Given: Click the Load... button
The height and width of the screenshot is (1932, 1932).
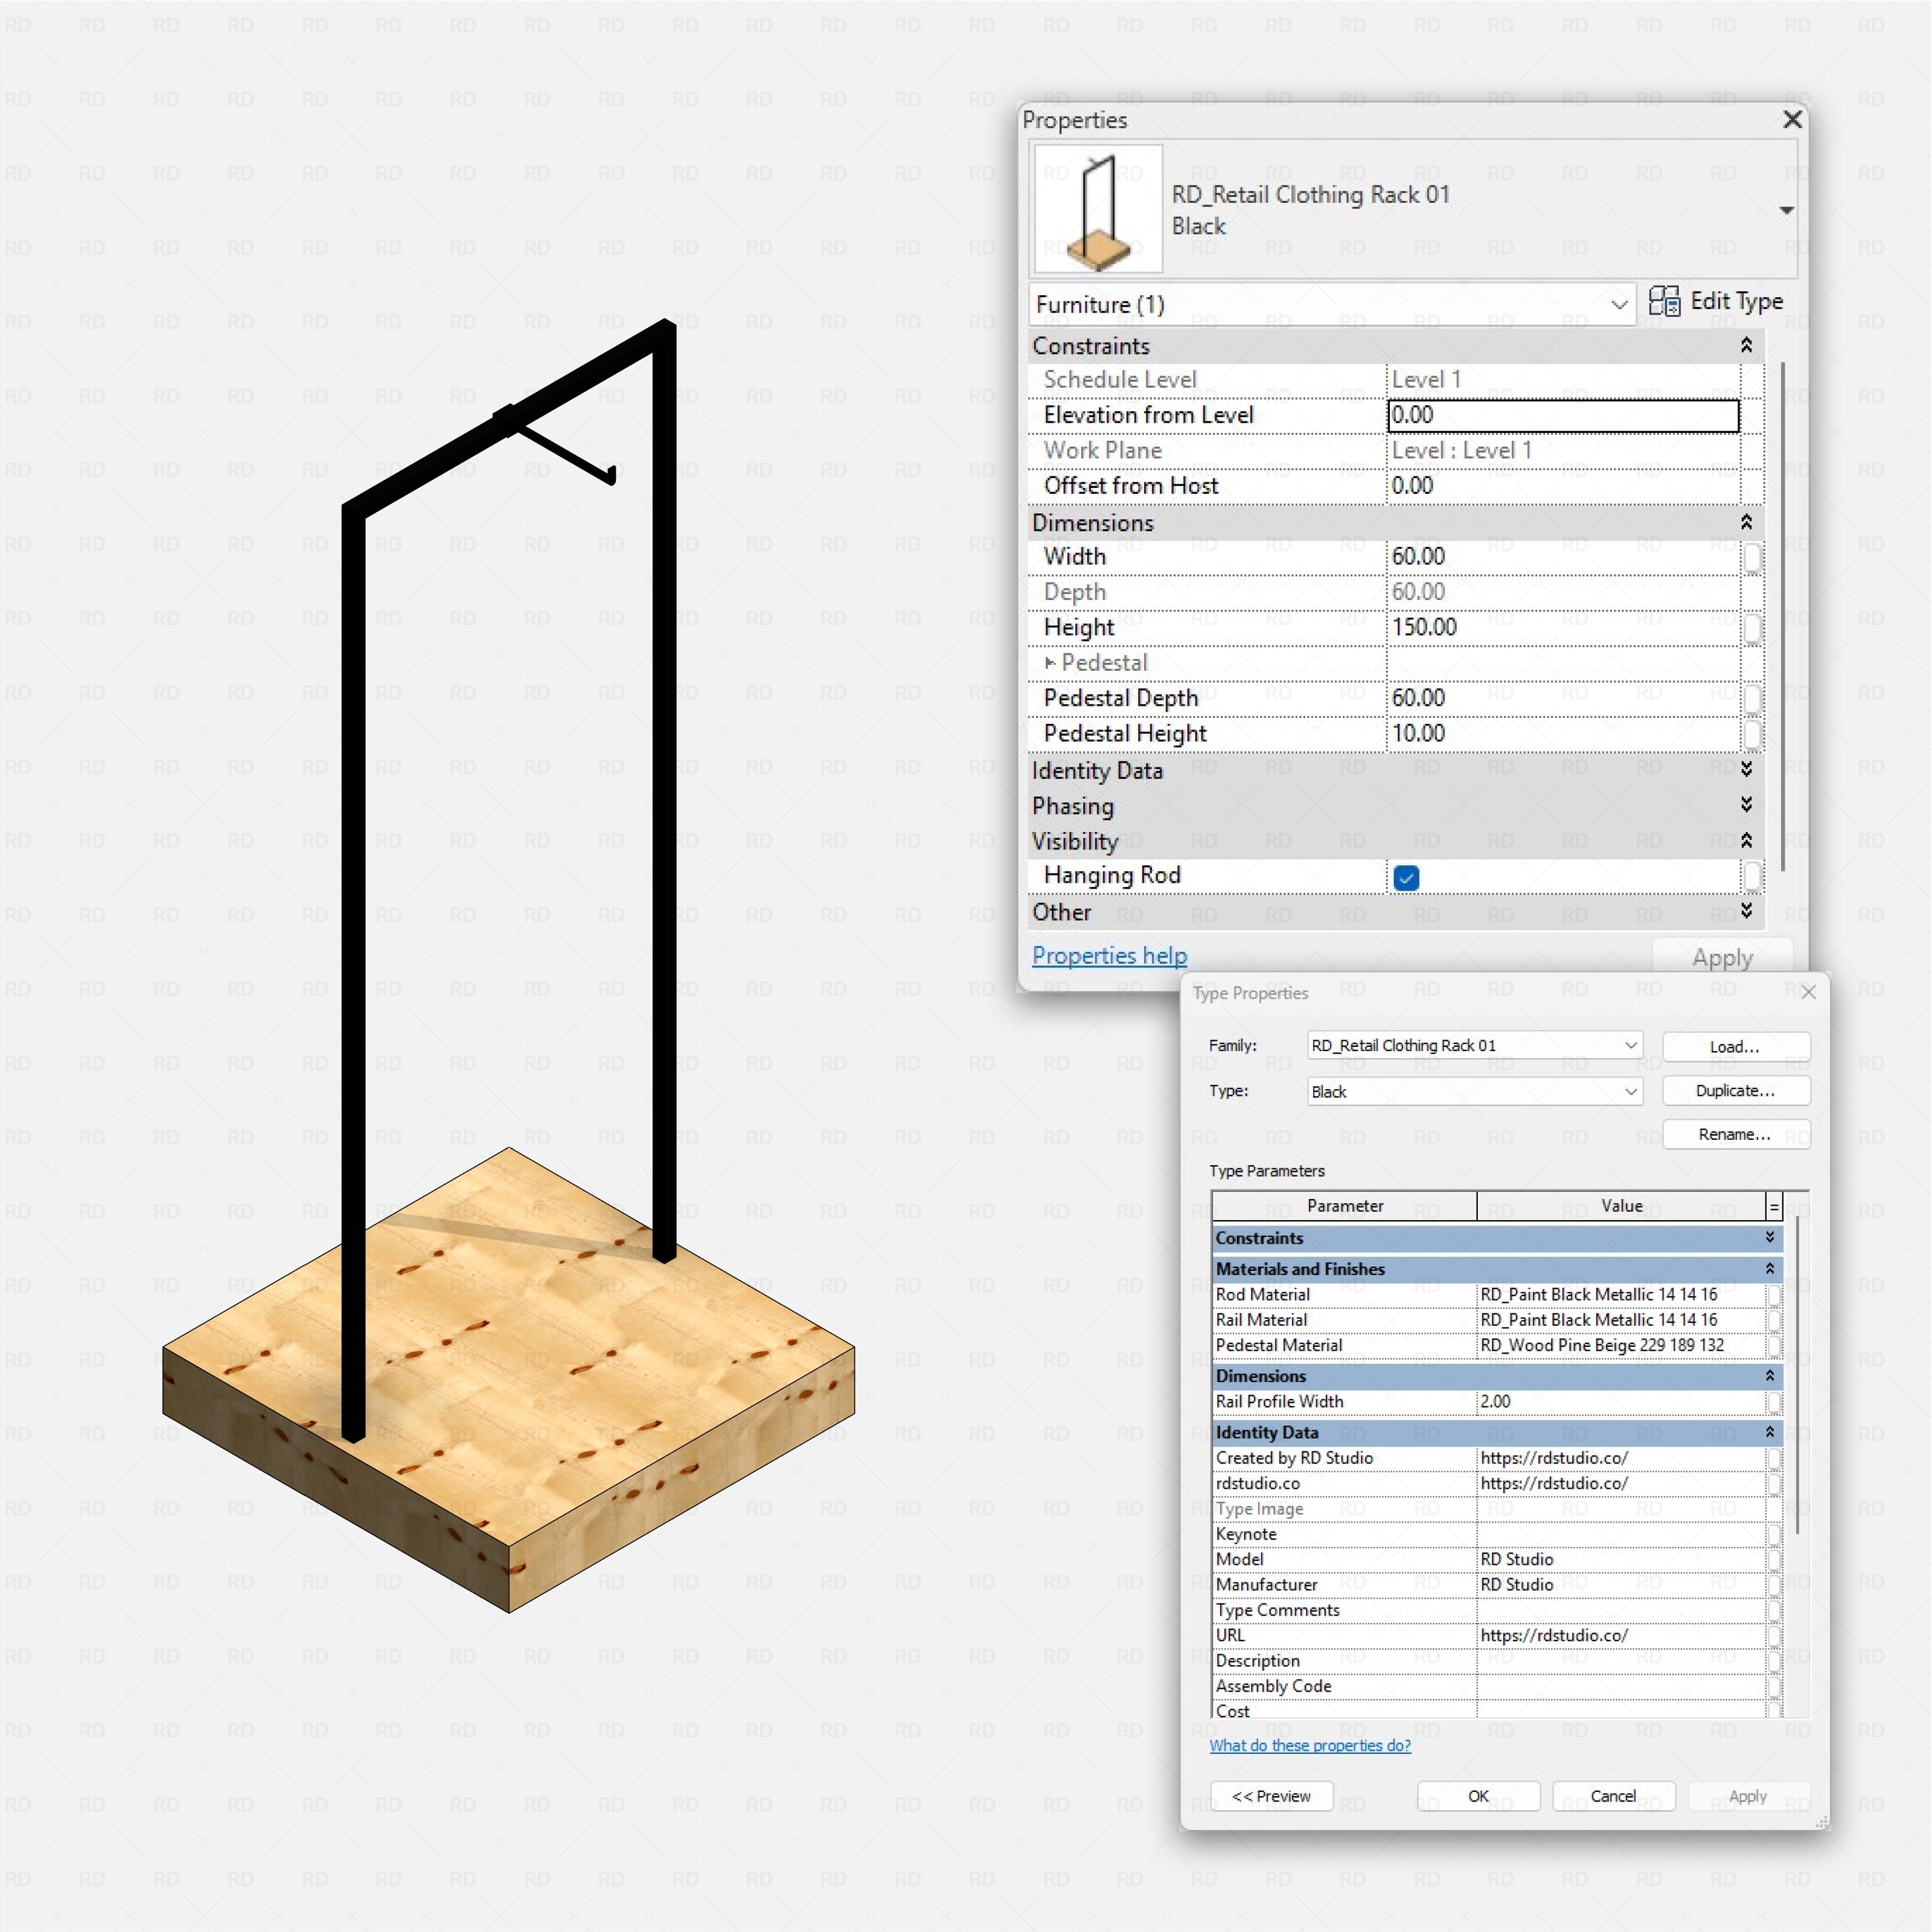Looking at the screenshot, I should click(1736, 1046).
